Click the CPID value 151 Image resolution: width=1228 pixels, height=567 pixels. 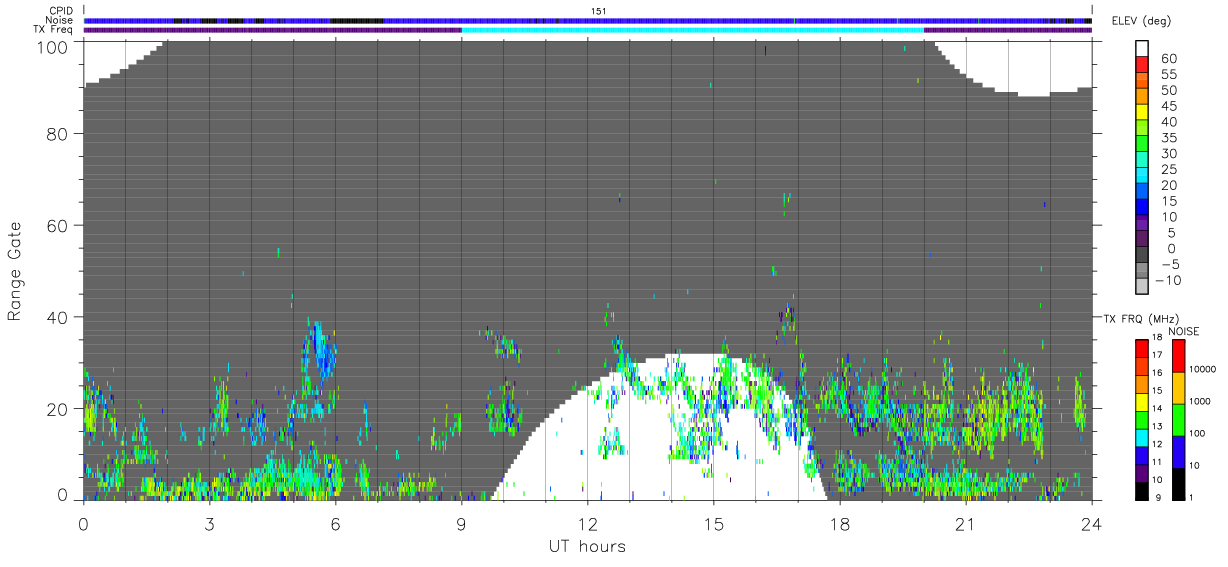tap(599, 11)
